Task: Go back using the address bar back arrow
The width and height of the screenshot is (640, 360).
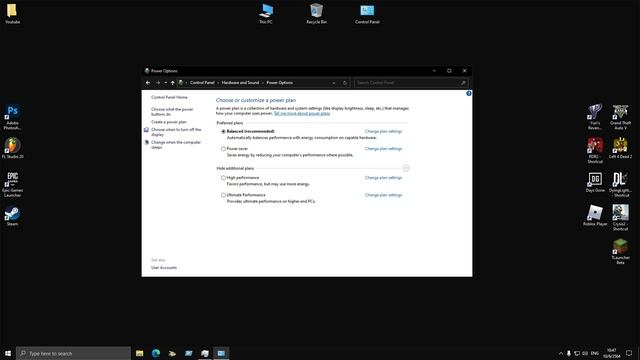Action: click(x=148, y=83)
